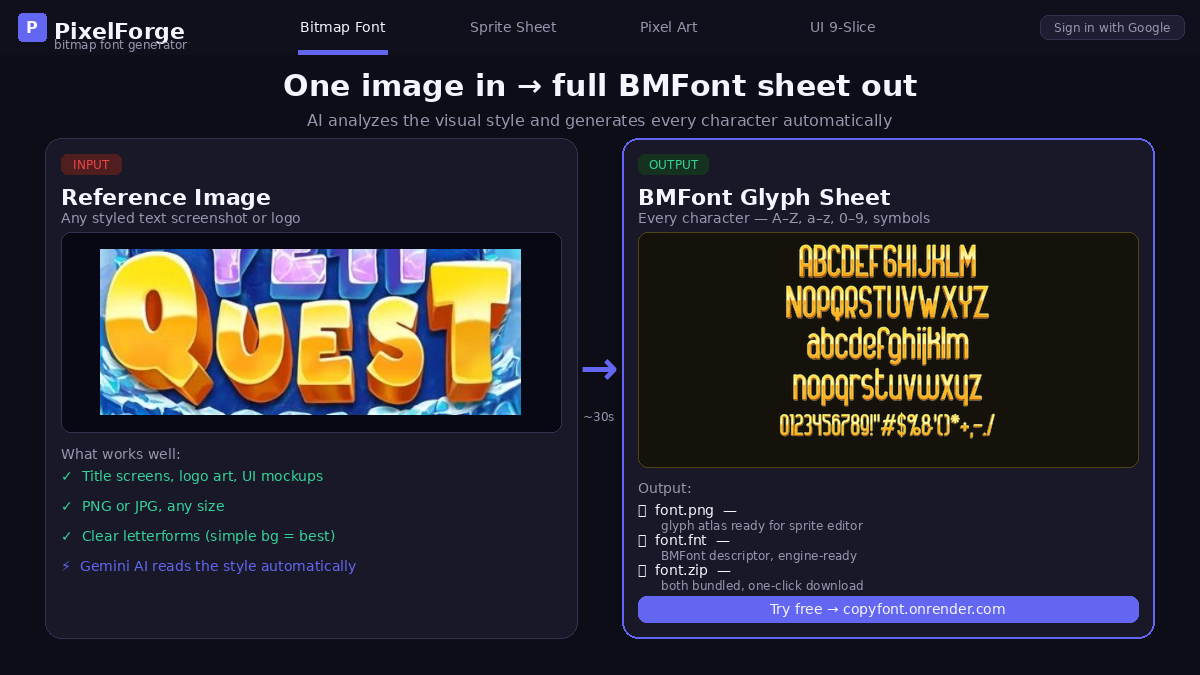Click the green OUTPUT badge
This screenshot has width=1200, height=675.
pyautogui.click(x=673, y=165)
